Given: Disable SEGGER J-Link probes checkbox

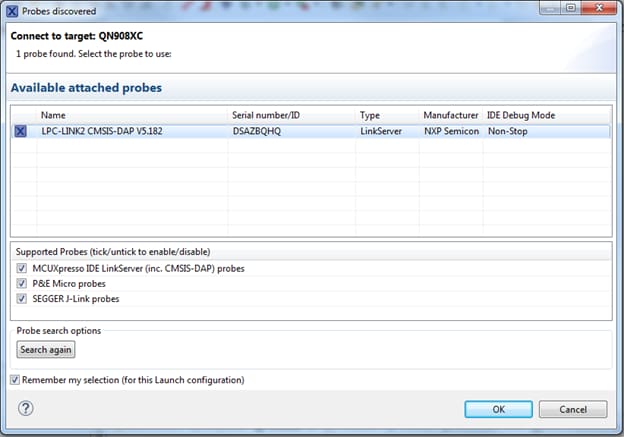Looking at the screenshot, I should 22,298.
